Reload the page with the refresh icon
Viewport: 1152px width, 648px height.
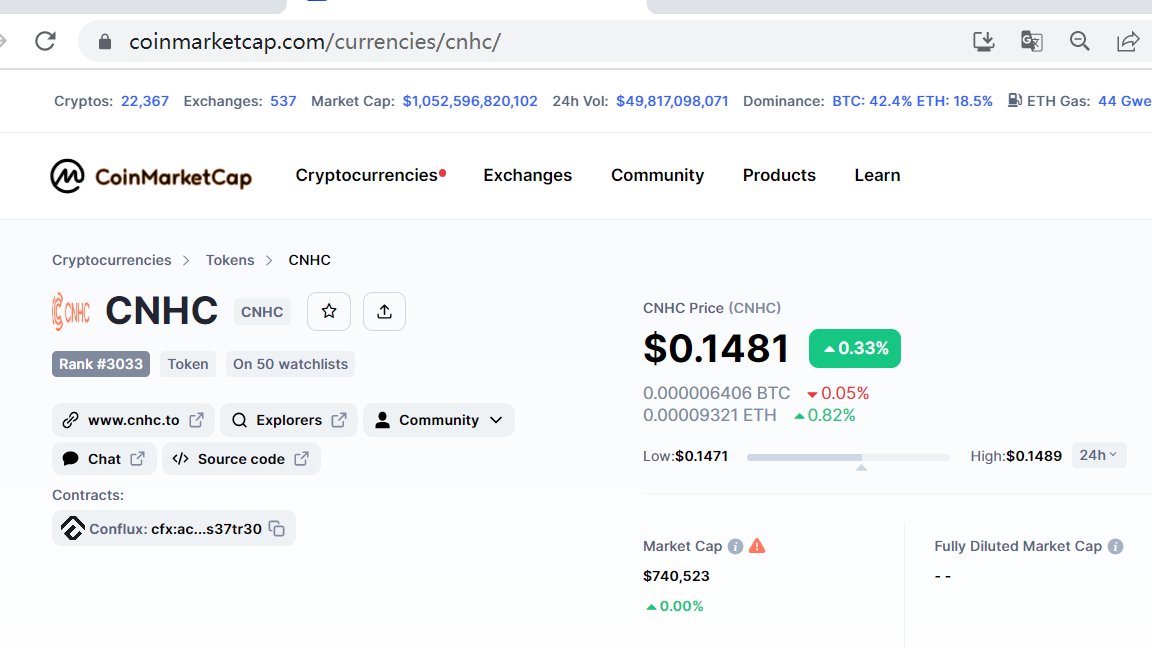tap(46, 41)
